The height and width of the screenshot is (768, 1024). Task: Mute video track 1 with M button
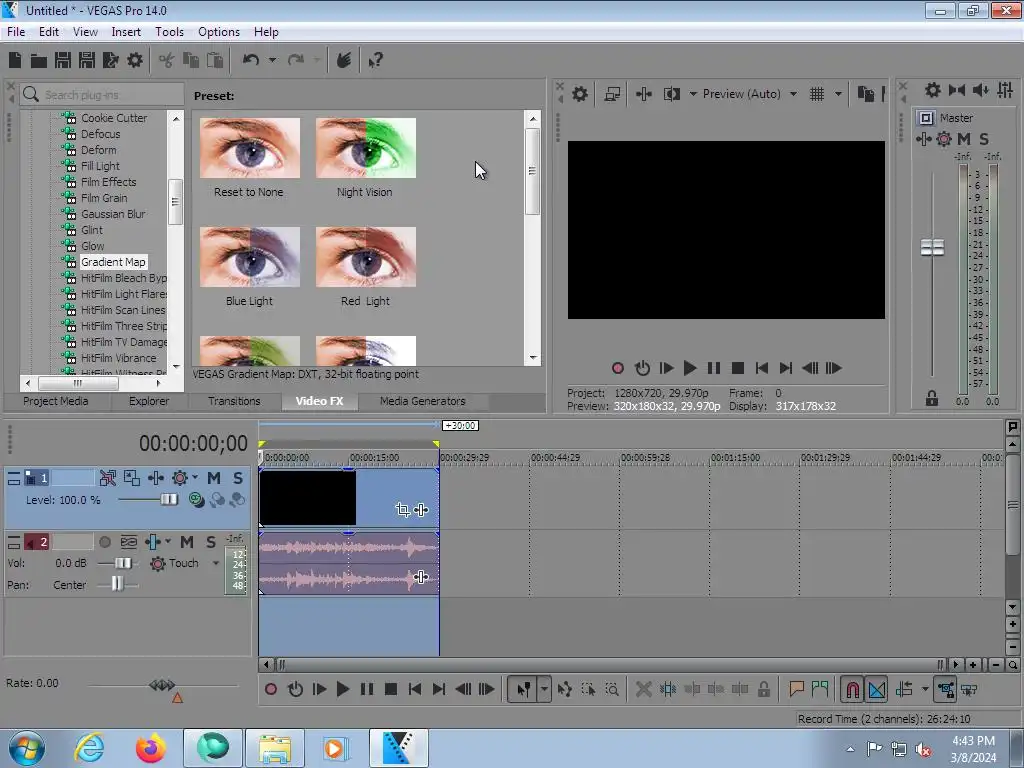point(214,478)
